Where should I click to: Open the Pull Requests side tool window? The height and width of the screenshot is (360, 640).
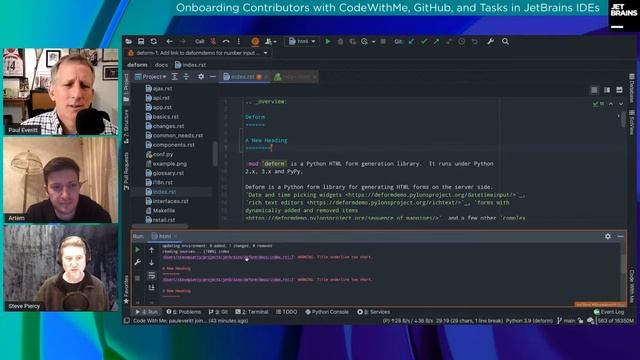point(126,171)
